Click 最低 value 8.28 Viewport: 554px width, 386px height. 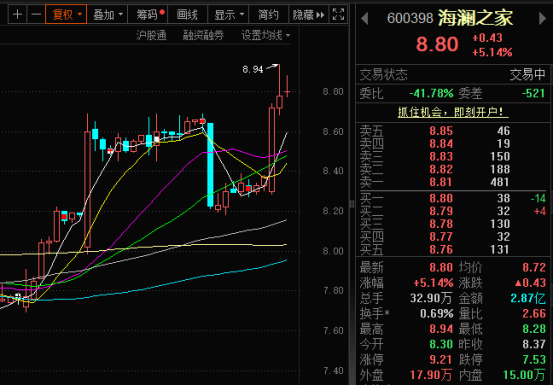[534, 329]
